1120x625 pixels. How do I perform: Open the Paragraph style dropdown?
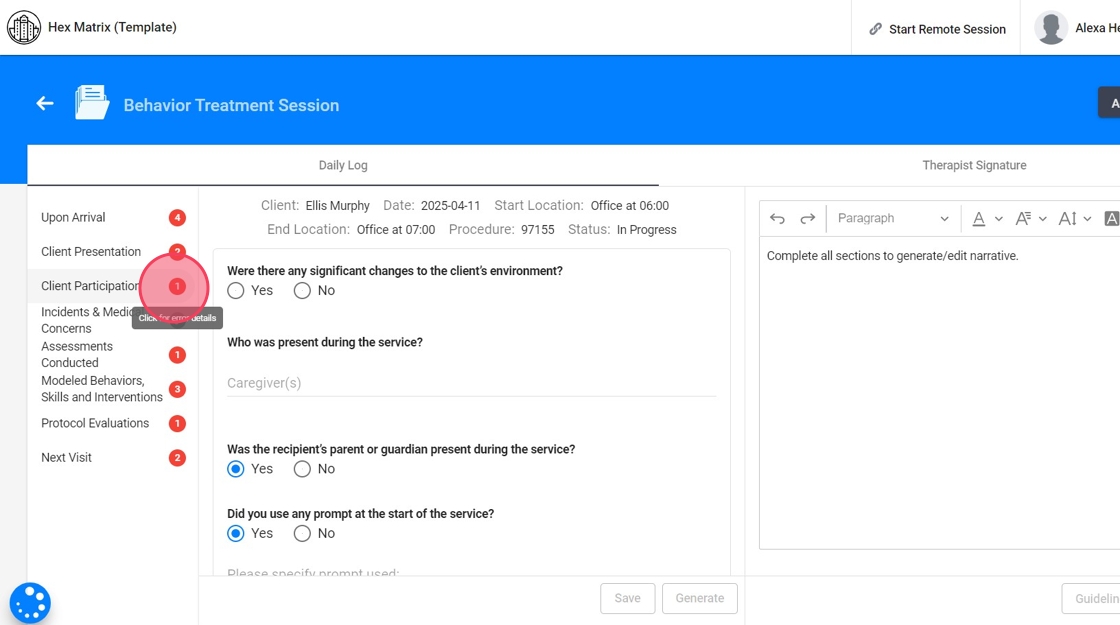(x=892, y=219)
